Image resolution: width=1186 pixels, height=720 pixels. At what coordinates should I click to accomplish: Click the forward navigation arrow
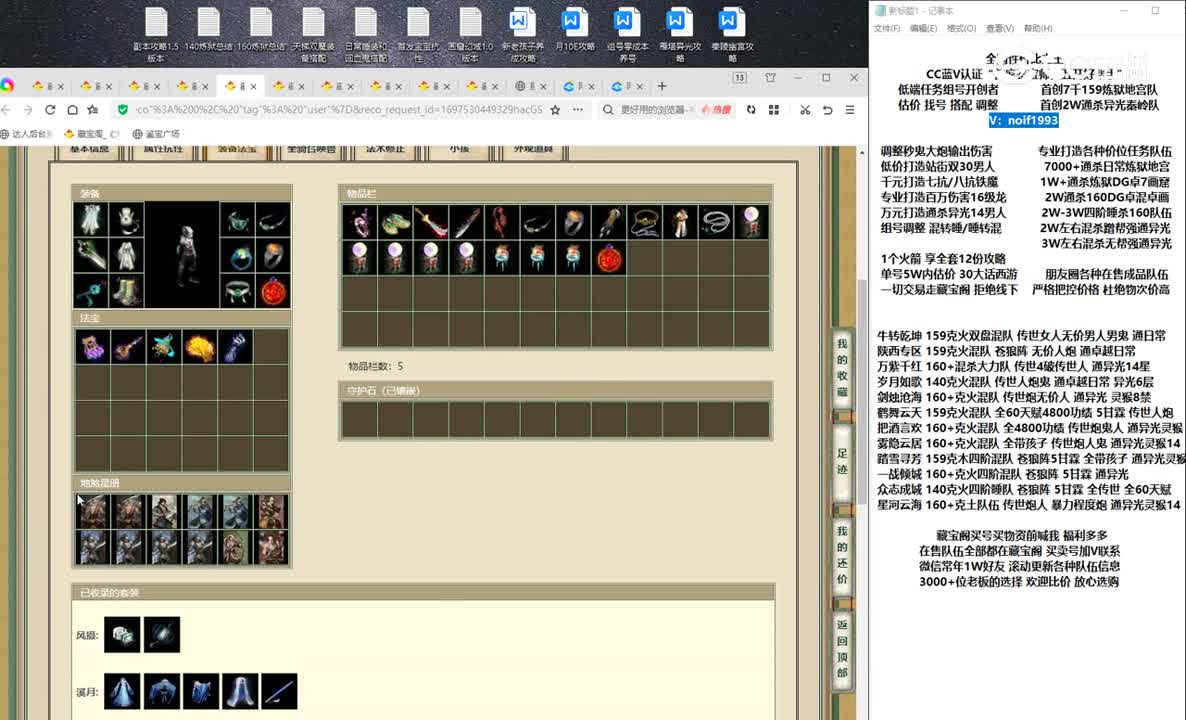(28, 110)
